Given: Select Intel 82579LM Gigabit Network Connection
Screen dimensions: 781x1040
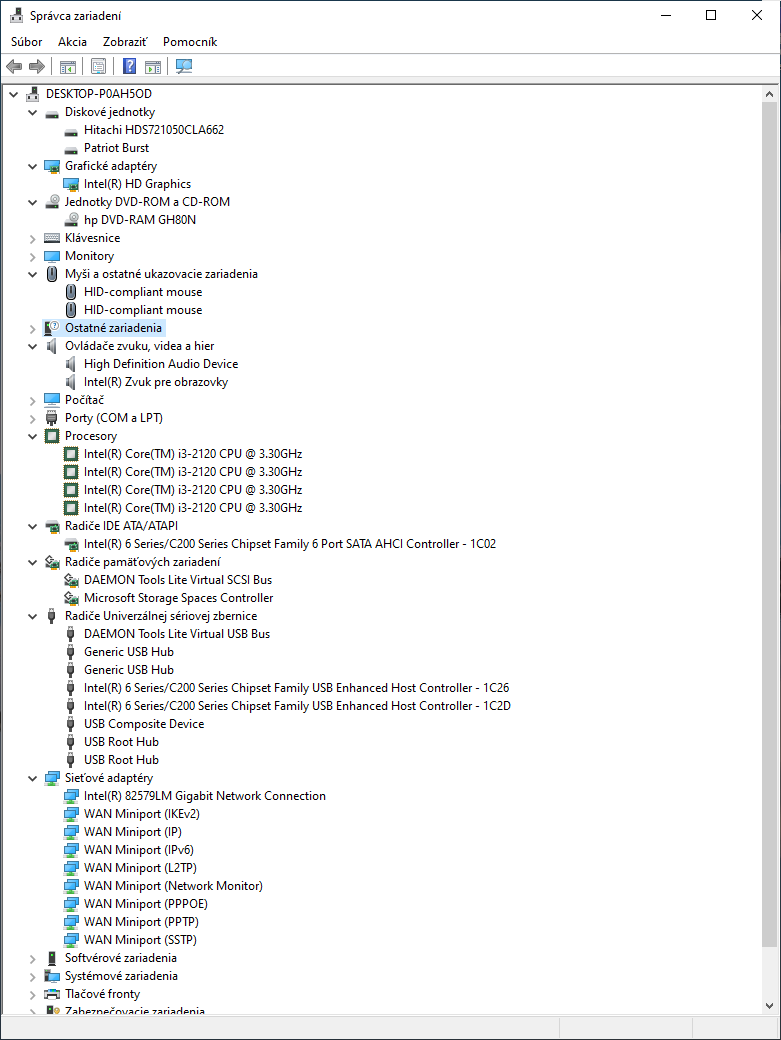Looking at the screenshot, I should (x=204, y=796).
